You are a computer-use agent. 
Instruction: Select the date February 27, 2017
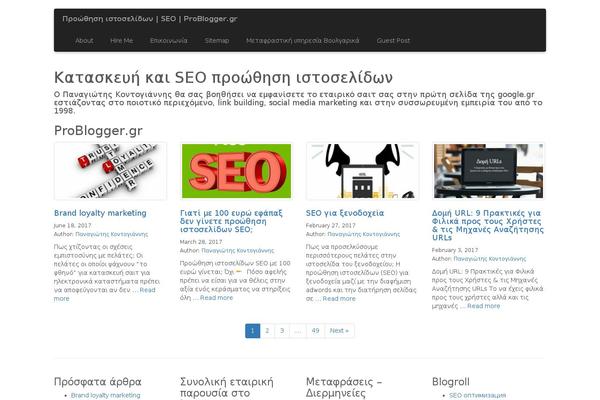[331, 225]
